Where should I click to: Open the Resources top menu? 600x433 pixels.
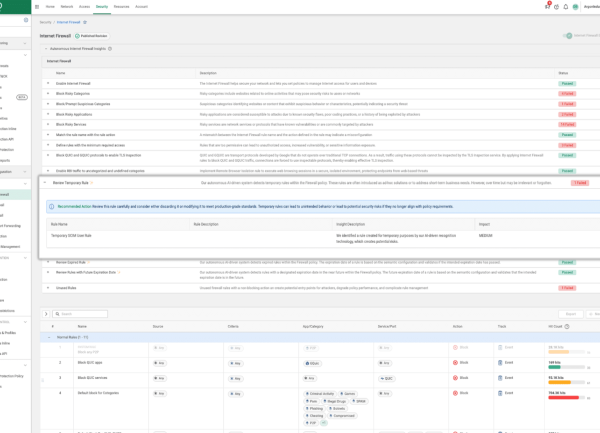[121, 7]
